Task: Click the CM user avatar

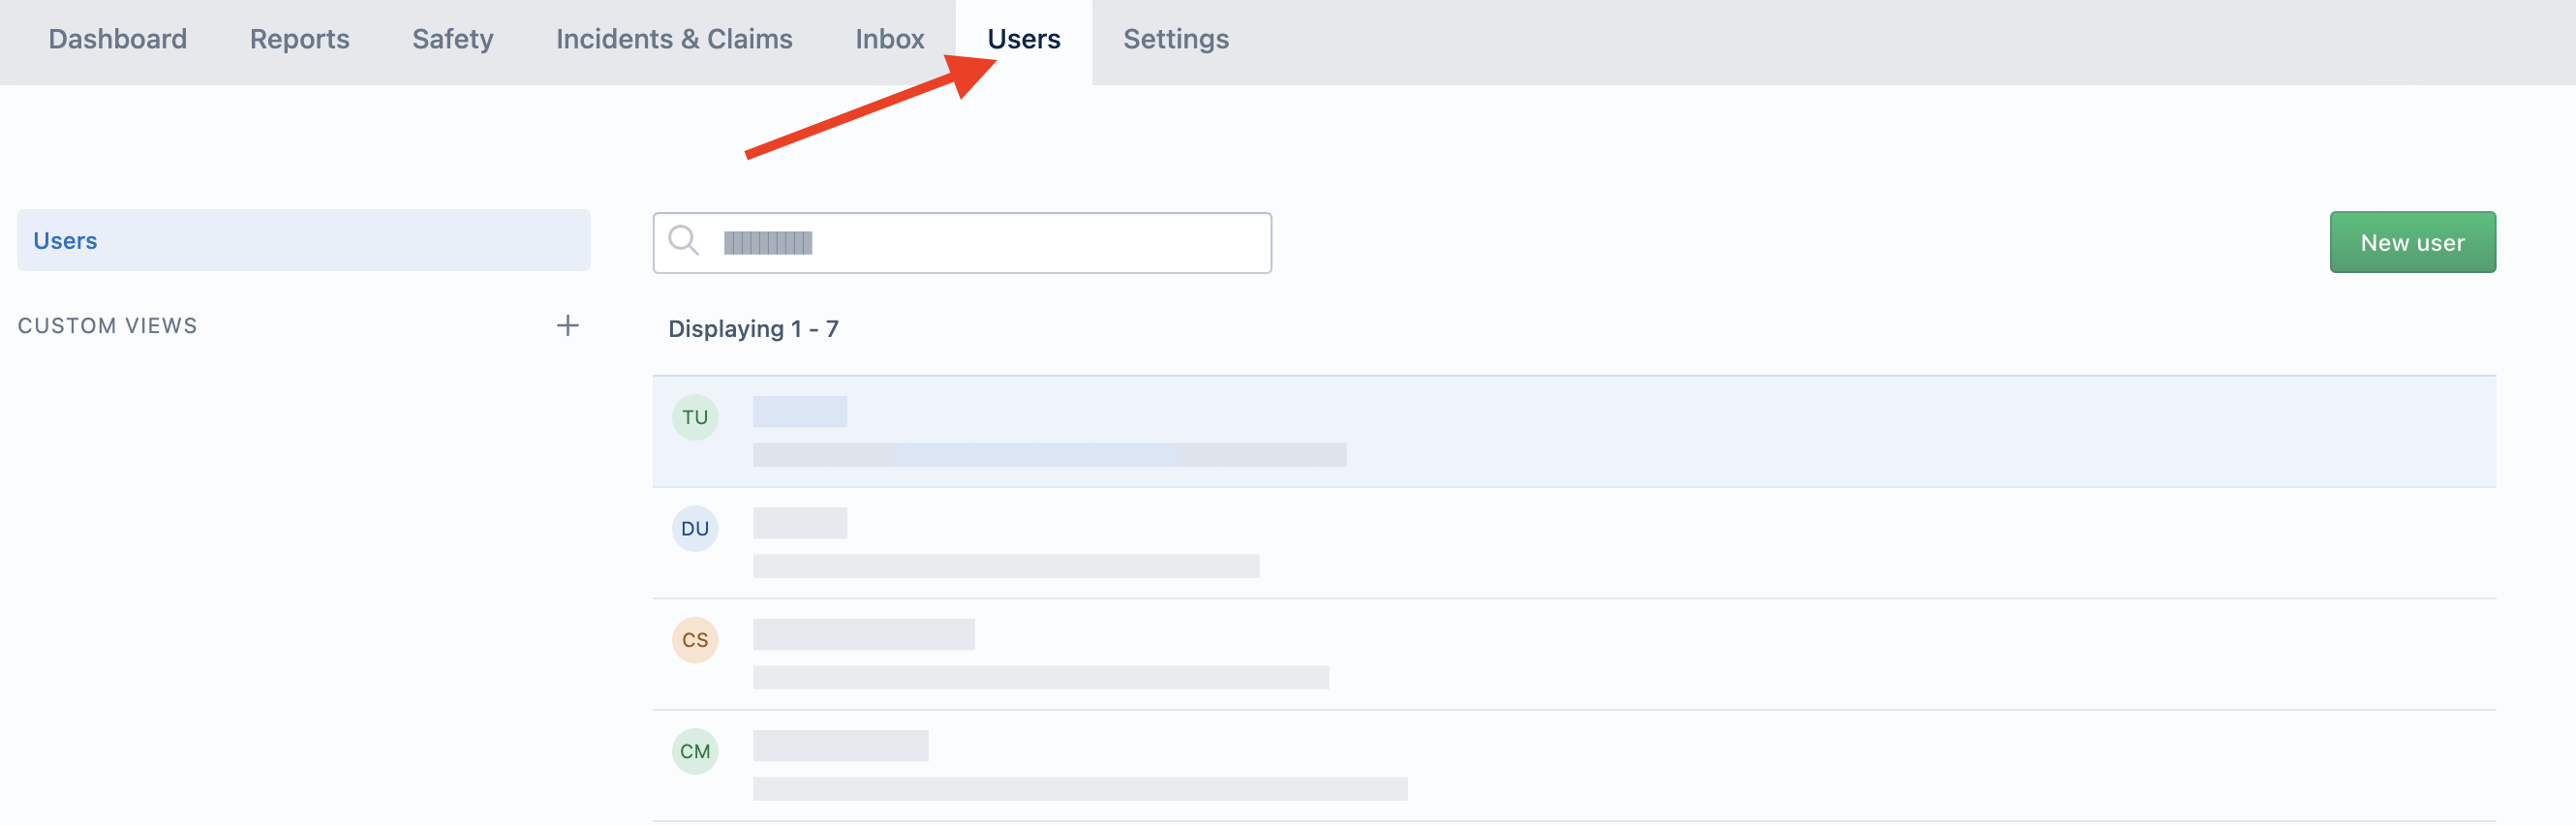Action: pyautogui.click(x=694, y=750)
